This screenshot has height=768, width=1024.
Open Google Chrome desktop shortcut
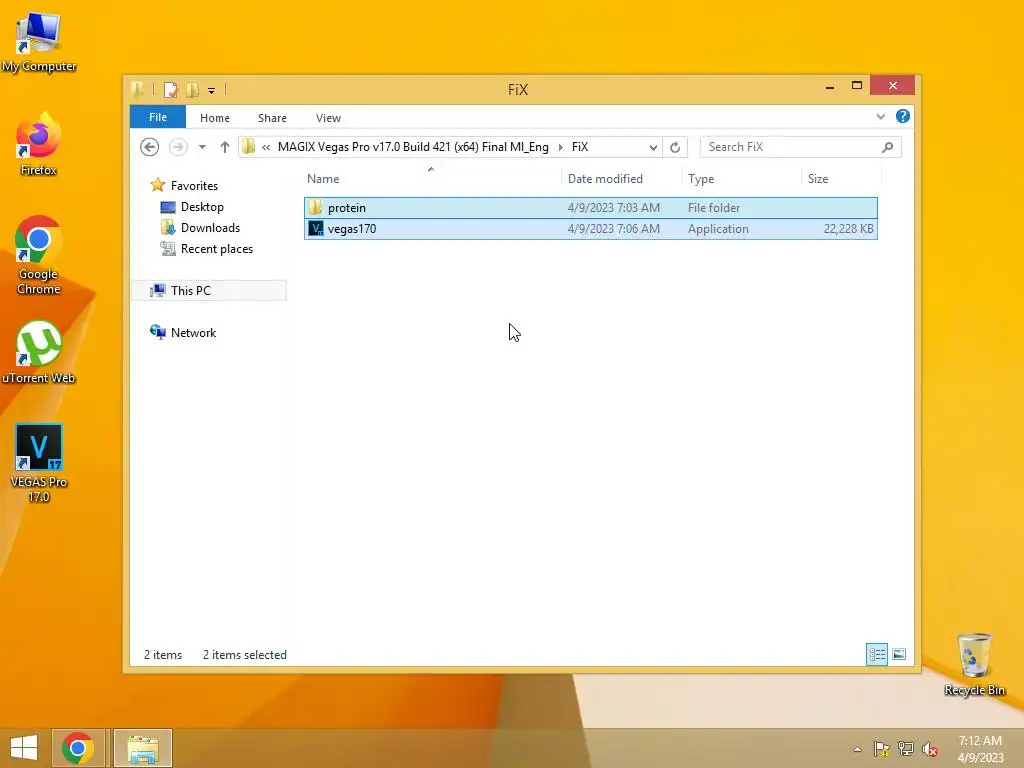click(39, 255)
